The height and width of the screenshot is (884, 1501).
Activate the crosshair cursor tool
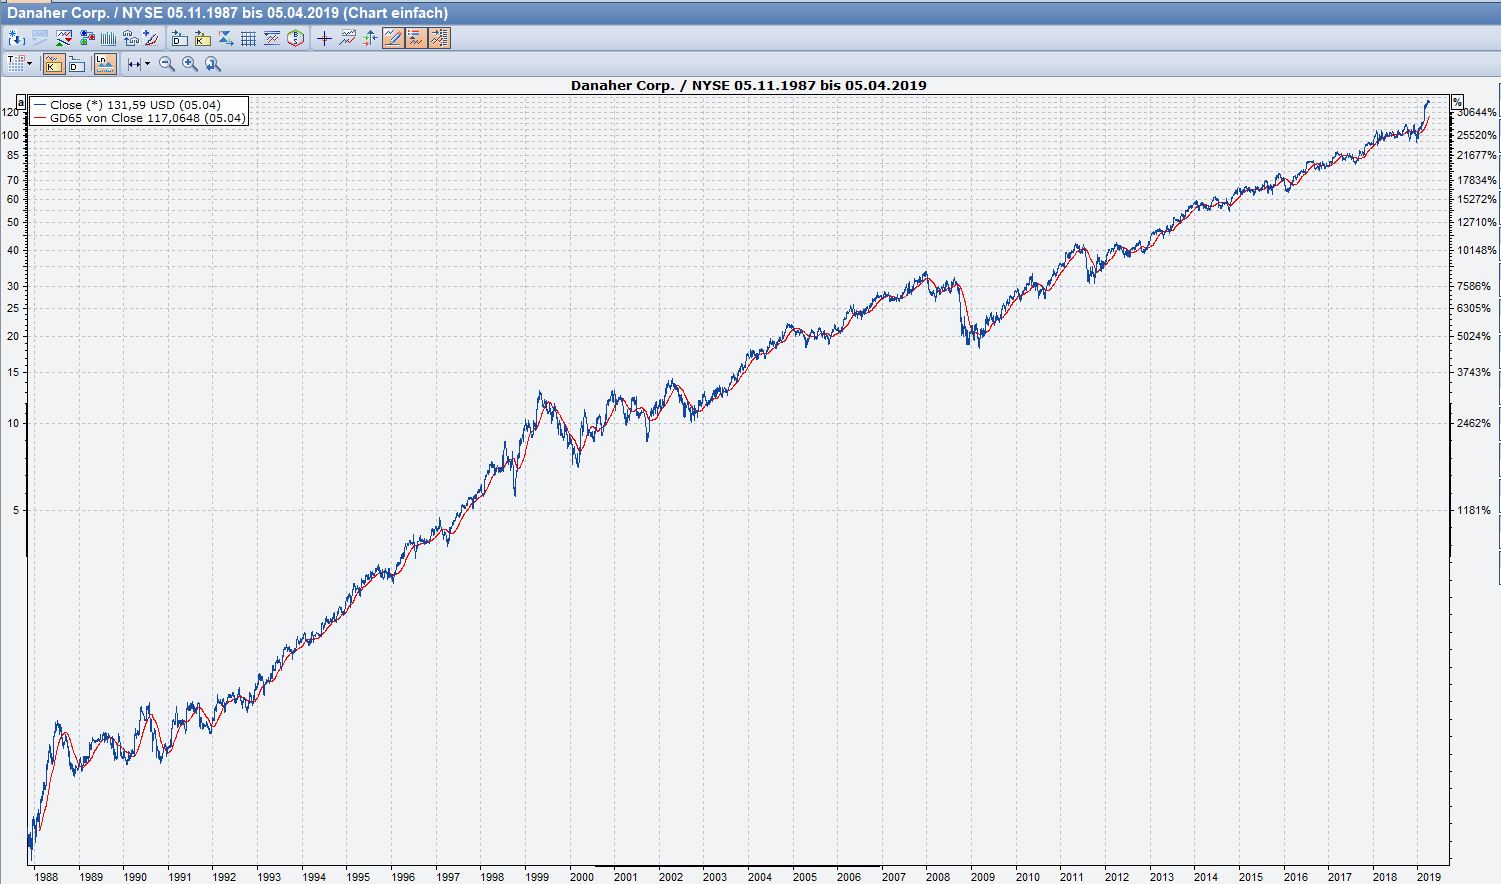point(323,38)
